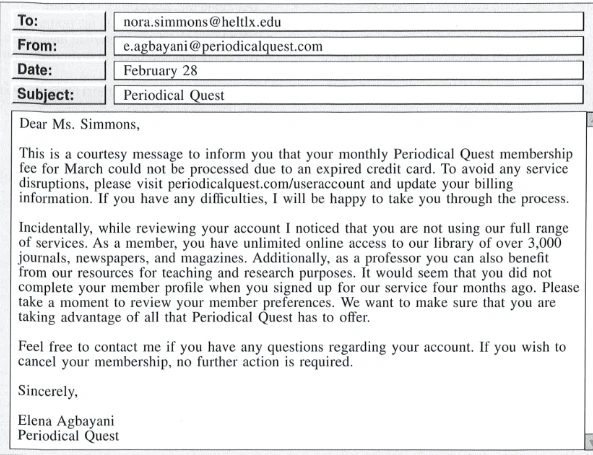
Task: Open the periodicalquest.com/useraccount link
Action: pyautogui.click(x=266, y=184)
